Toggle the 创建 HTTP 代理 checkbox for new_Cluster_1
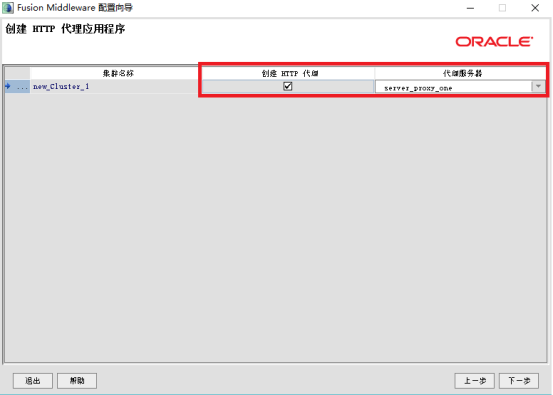553x395 pixels. (287, 86)
